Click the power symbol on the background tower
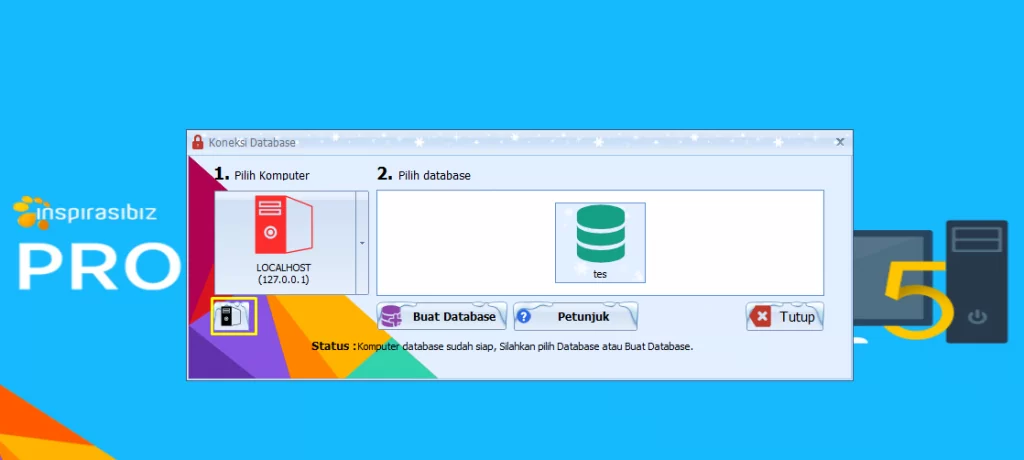 (977, 318)
